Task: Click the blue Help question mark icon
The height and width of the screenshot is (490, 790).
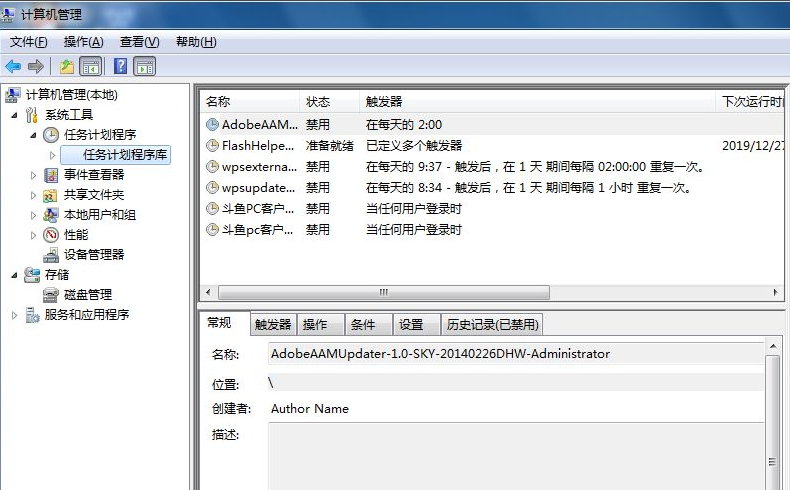Action: [120, 66]
